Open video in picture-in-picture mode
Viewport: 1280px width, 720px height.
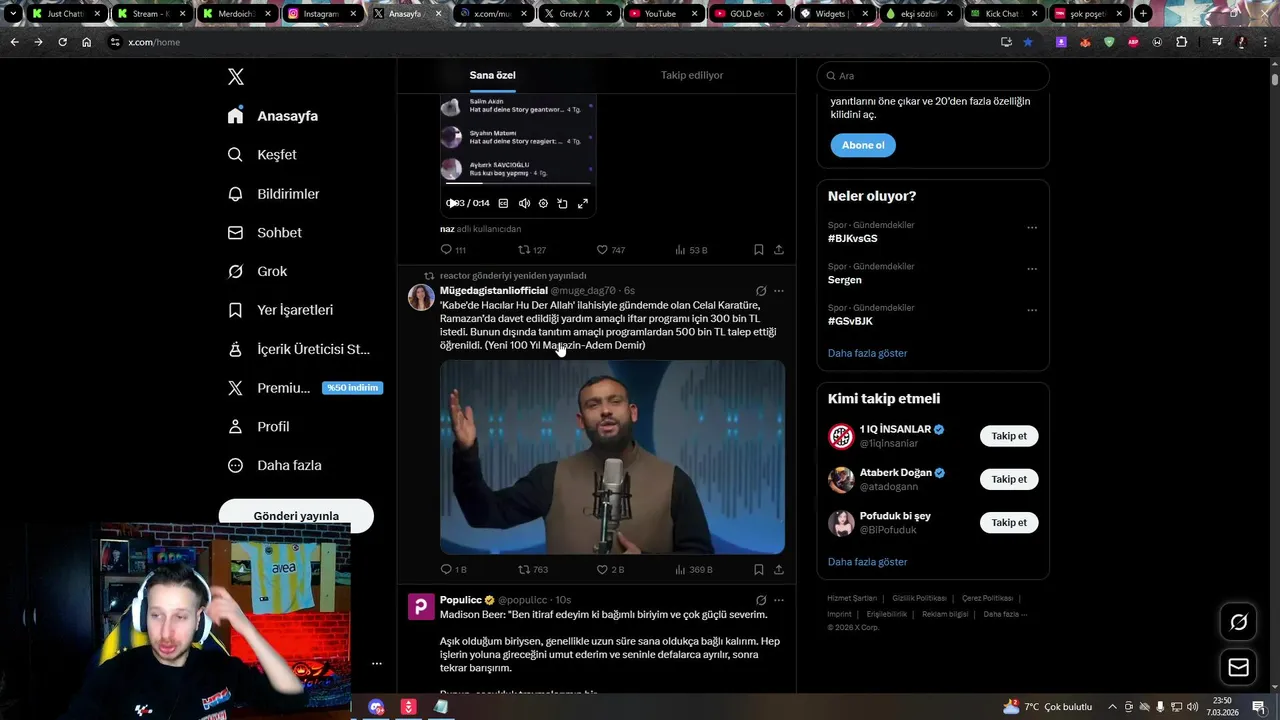562,203
